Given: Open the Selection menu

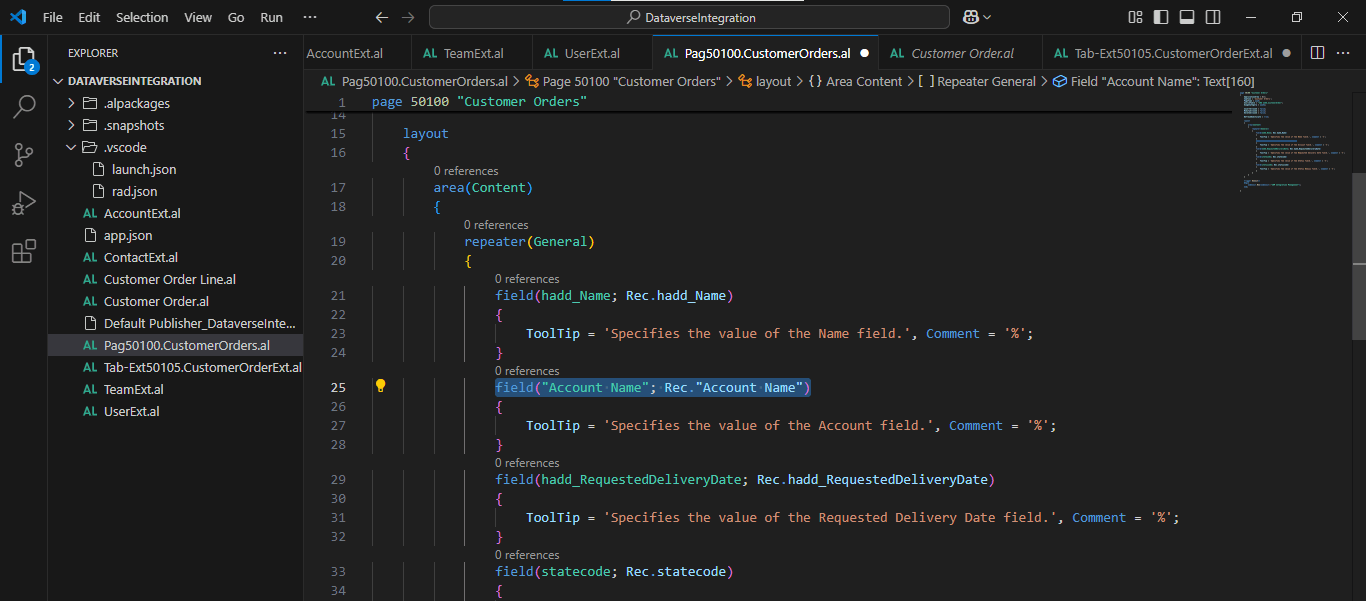Looking at the screenshot, I should pos(142,17).
